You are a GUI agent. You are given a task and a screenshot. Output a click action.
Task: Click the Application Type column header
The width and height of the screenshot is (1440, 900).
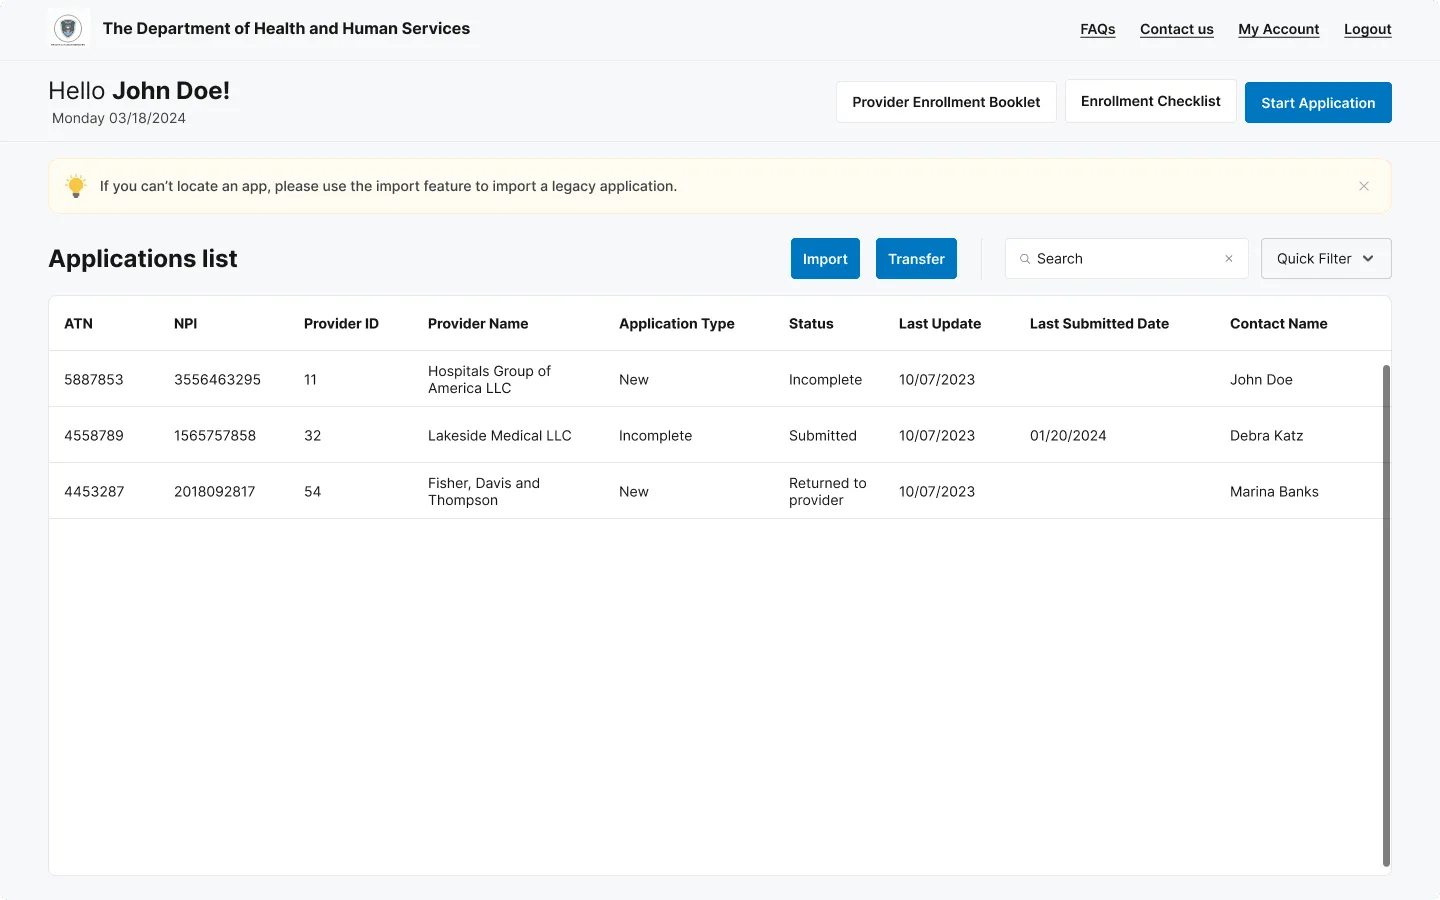(677, 324)
